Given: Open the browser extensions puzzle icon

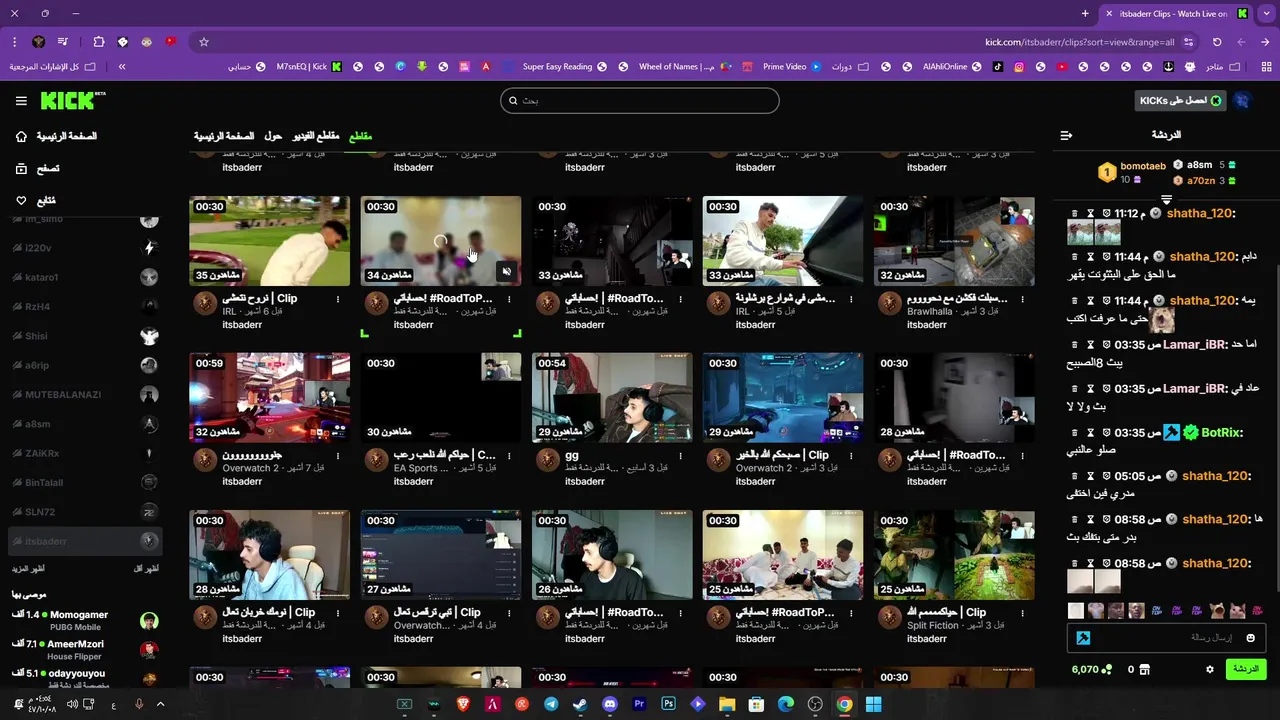Looking at the screenshot, I should [98, 42].
